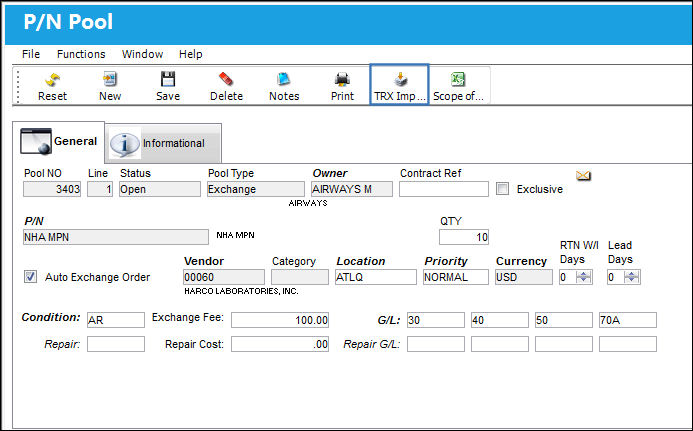Viewport: 693px width, 431px height.
Task: Click the Currency field USD
Action: pyautogui.click(x=524, y=277)
